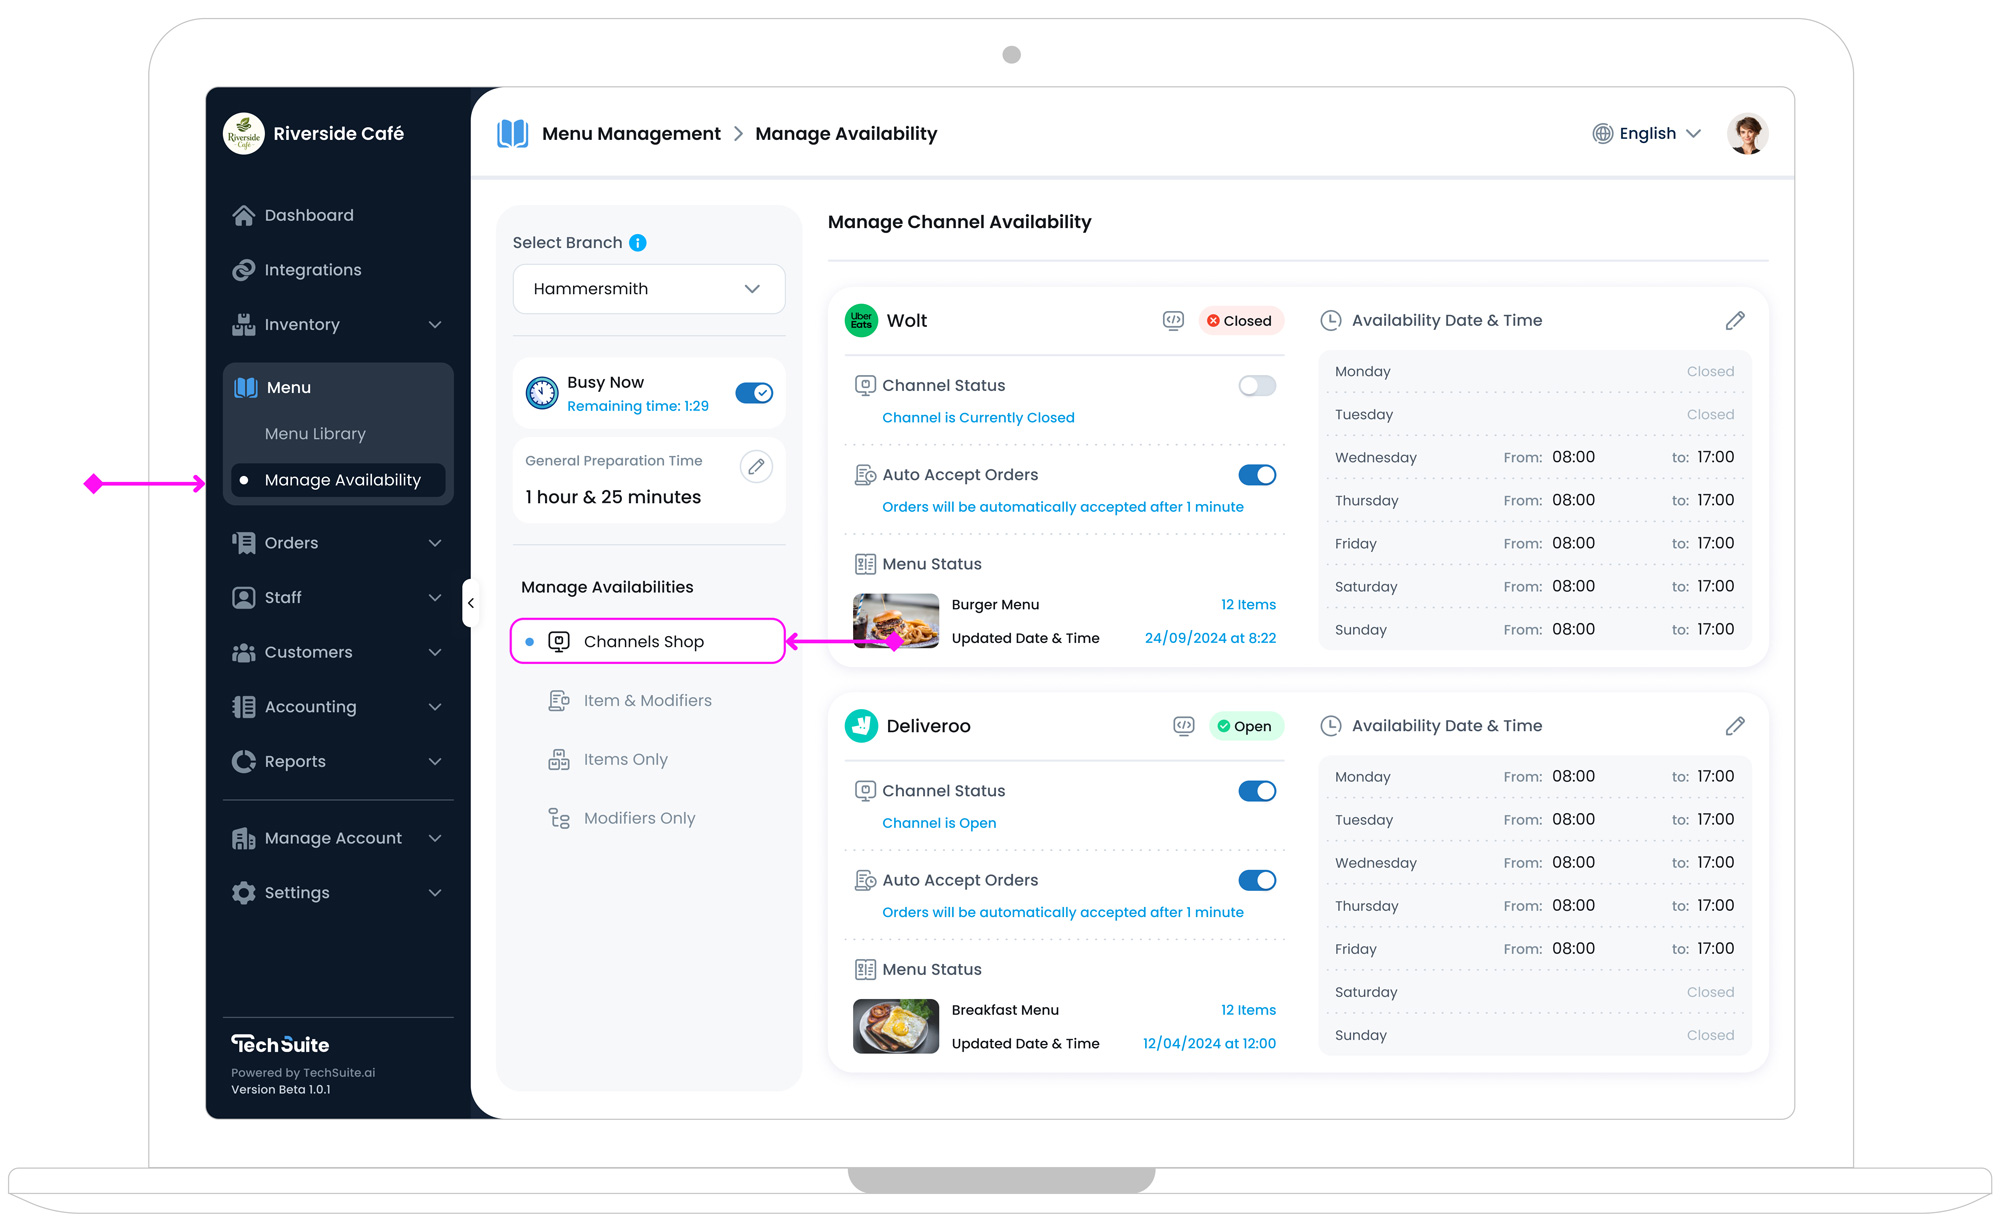Select the Modifiers Only icon
The width and height of the screenshot is (2000, 1232).
pos(559,817)
